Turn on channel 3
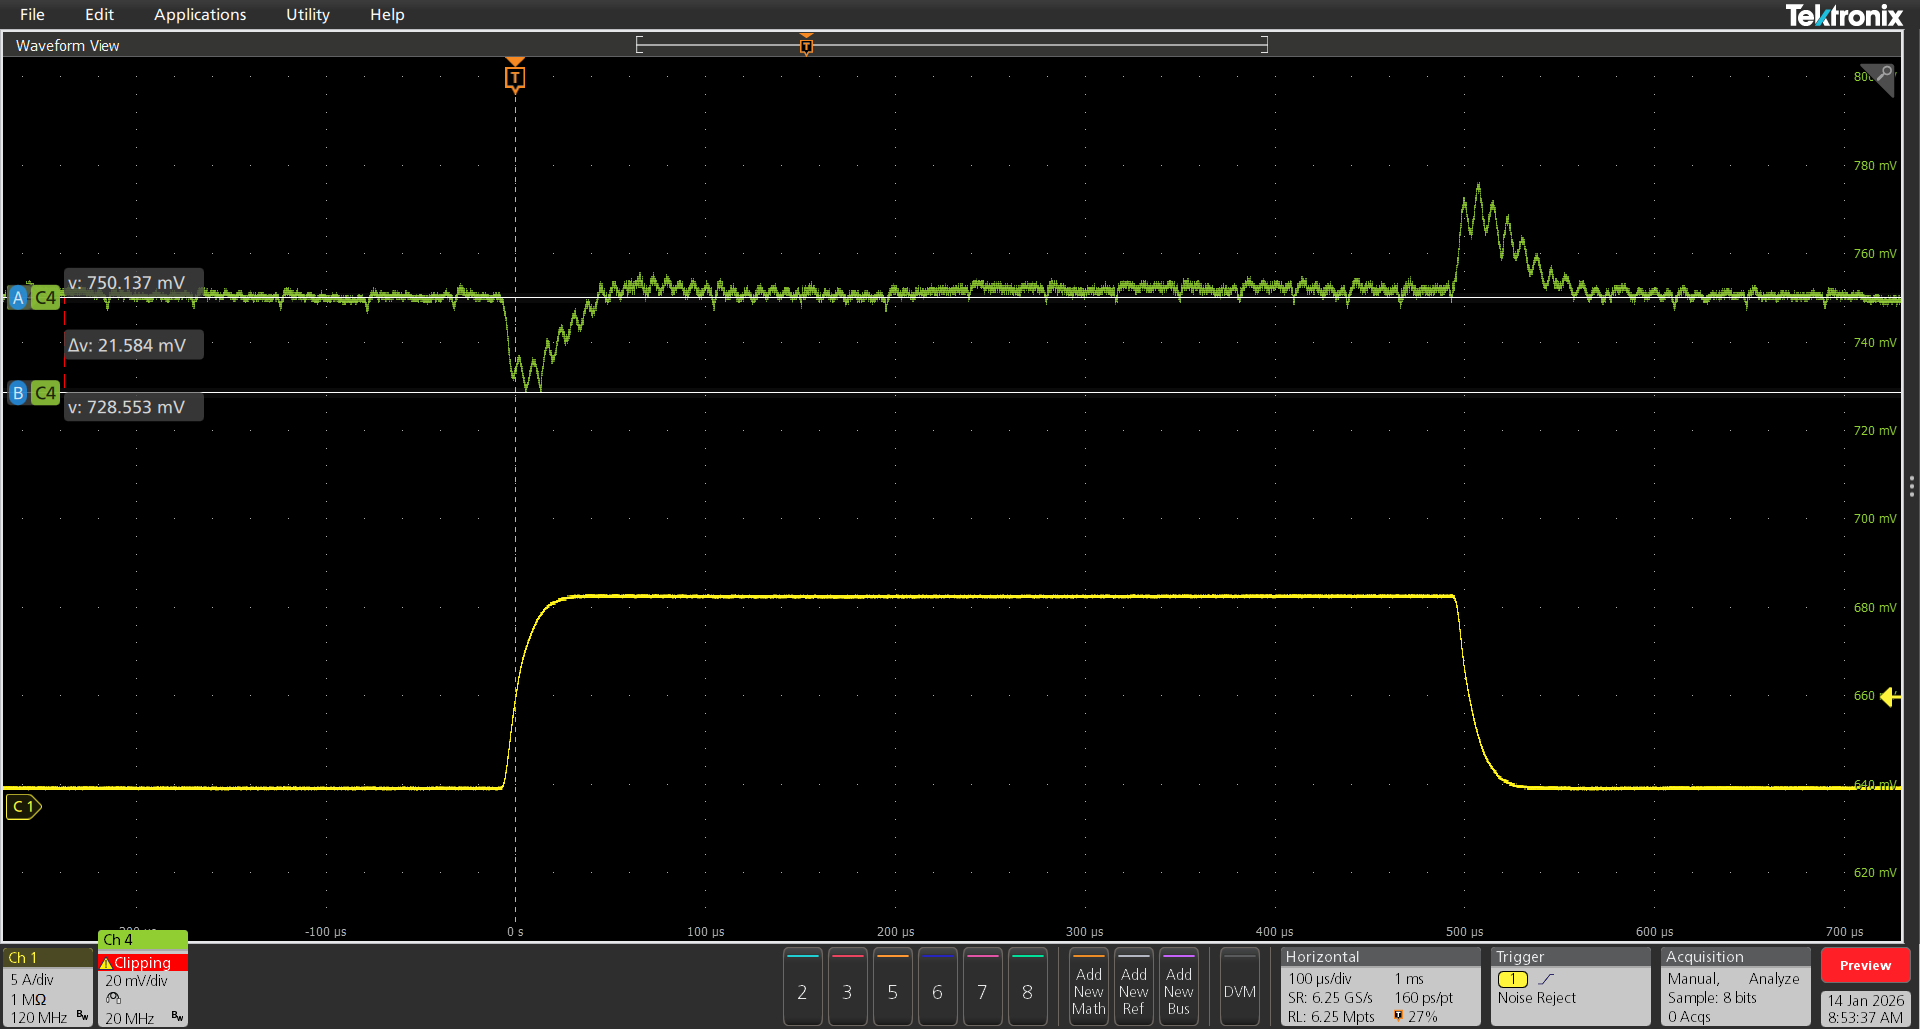This screenshot has width=1920, height=1029. click(x=847, y=987)
